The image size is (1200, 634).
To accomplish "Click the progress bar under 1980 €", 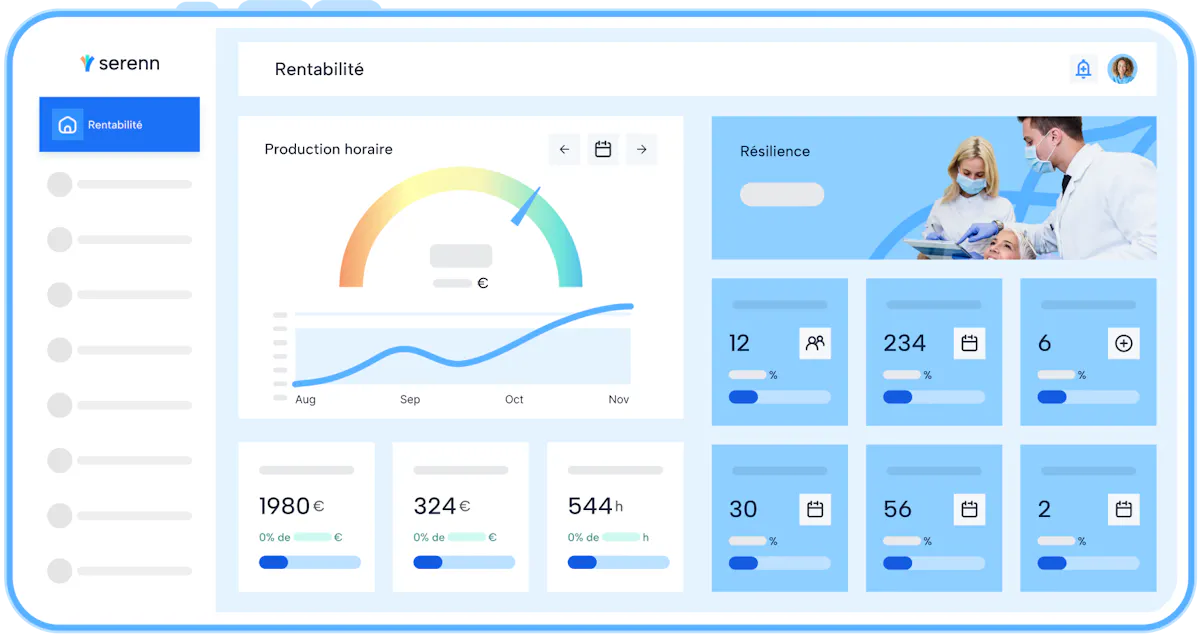I will [x=310, y=562].
